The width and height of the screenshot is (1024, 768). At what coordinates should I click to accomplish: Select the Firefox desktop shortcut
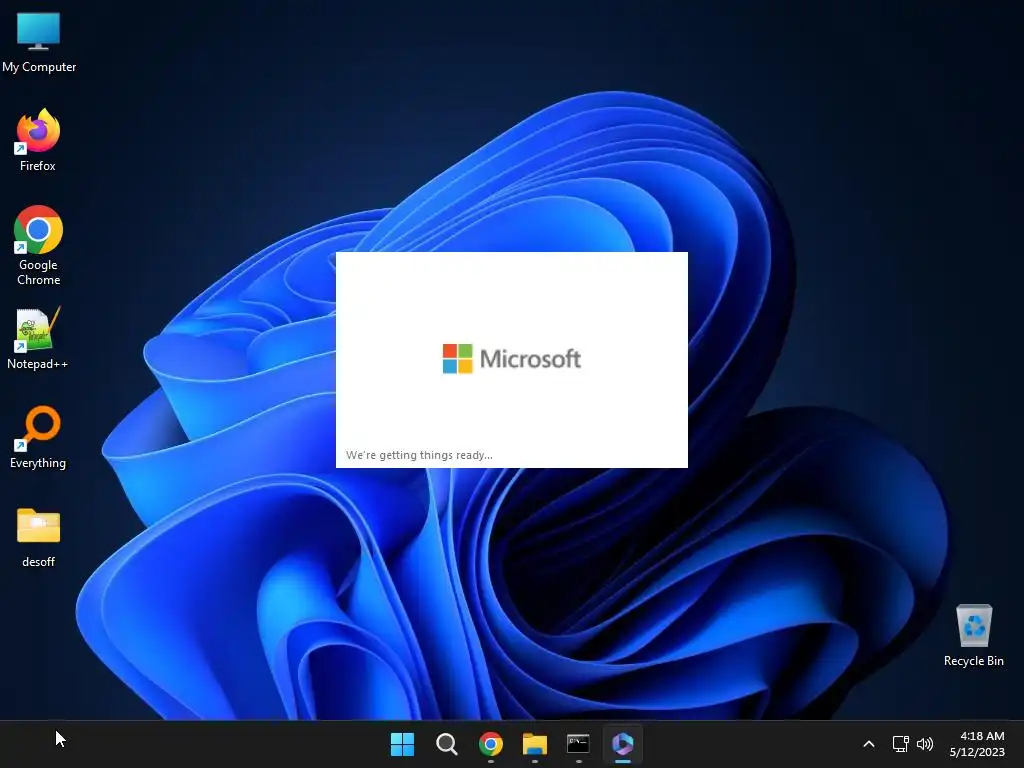38,140
